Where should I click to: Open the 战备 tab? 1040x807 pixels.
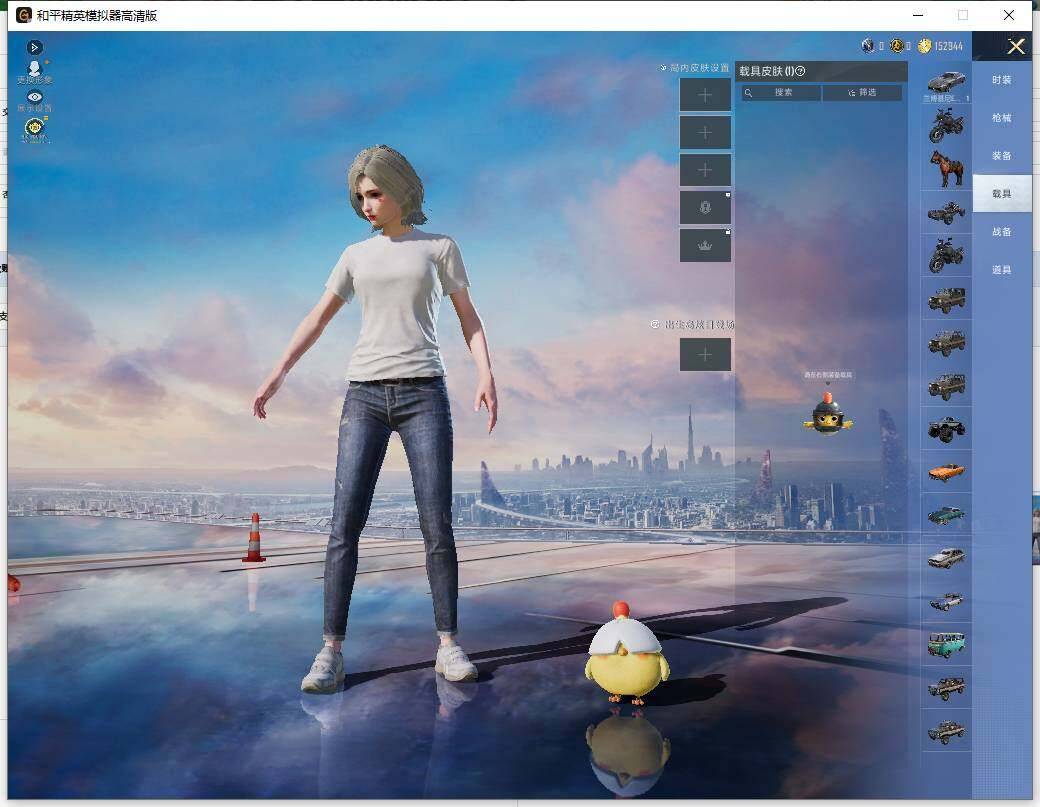point(1002,231)
